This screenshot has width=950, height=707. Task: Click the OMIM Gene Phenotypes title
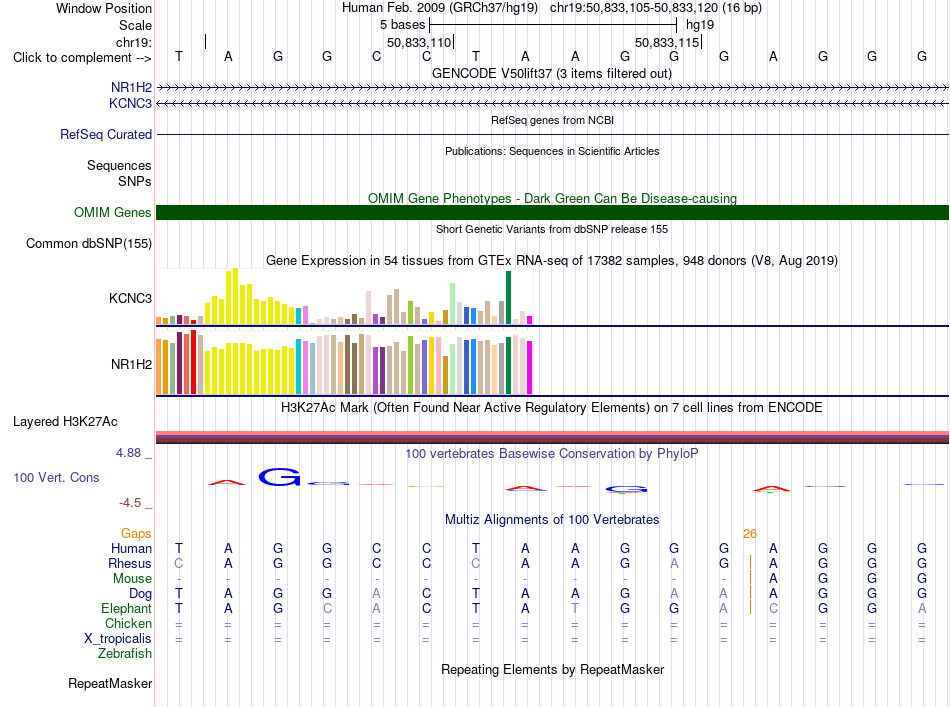552,198
